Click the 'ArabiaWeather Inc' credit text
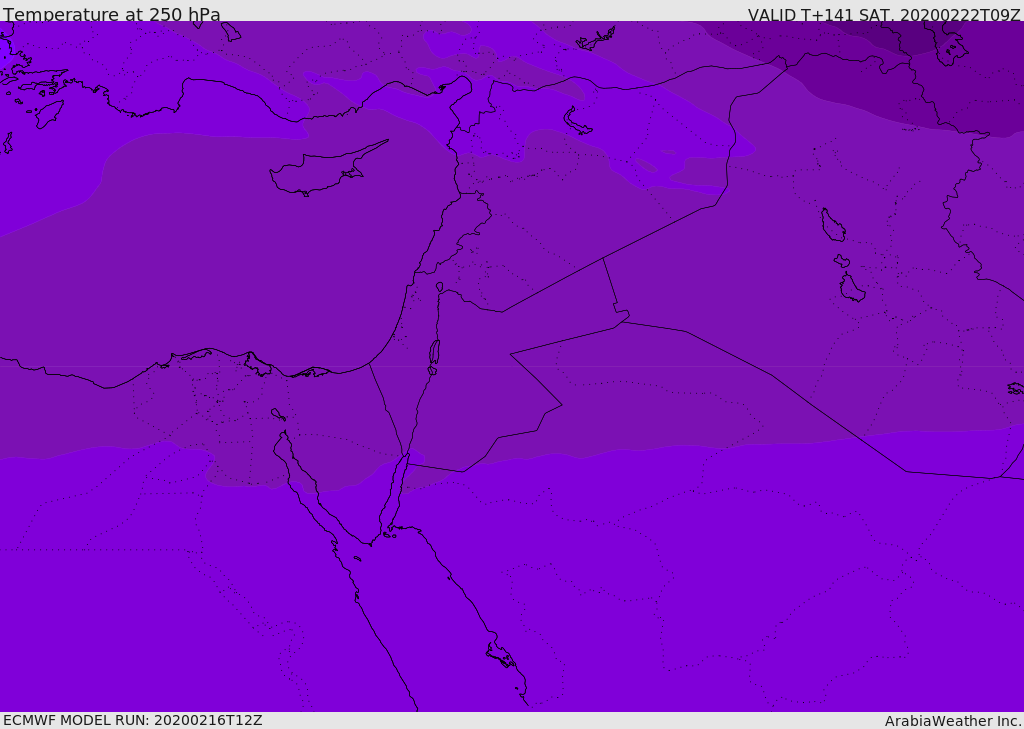Viewport: 1024px width, 729px height. (x=952, y=721)
